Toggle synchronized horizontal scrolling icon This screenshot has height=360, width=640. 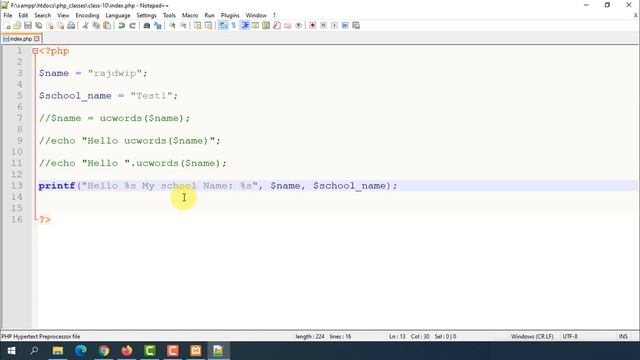tap(209, 25)
